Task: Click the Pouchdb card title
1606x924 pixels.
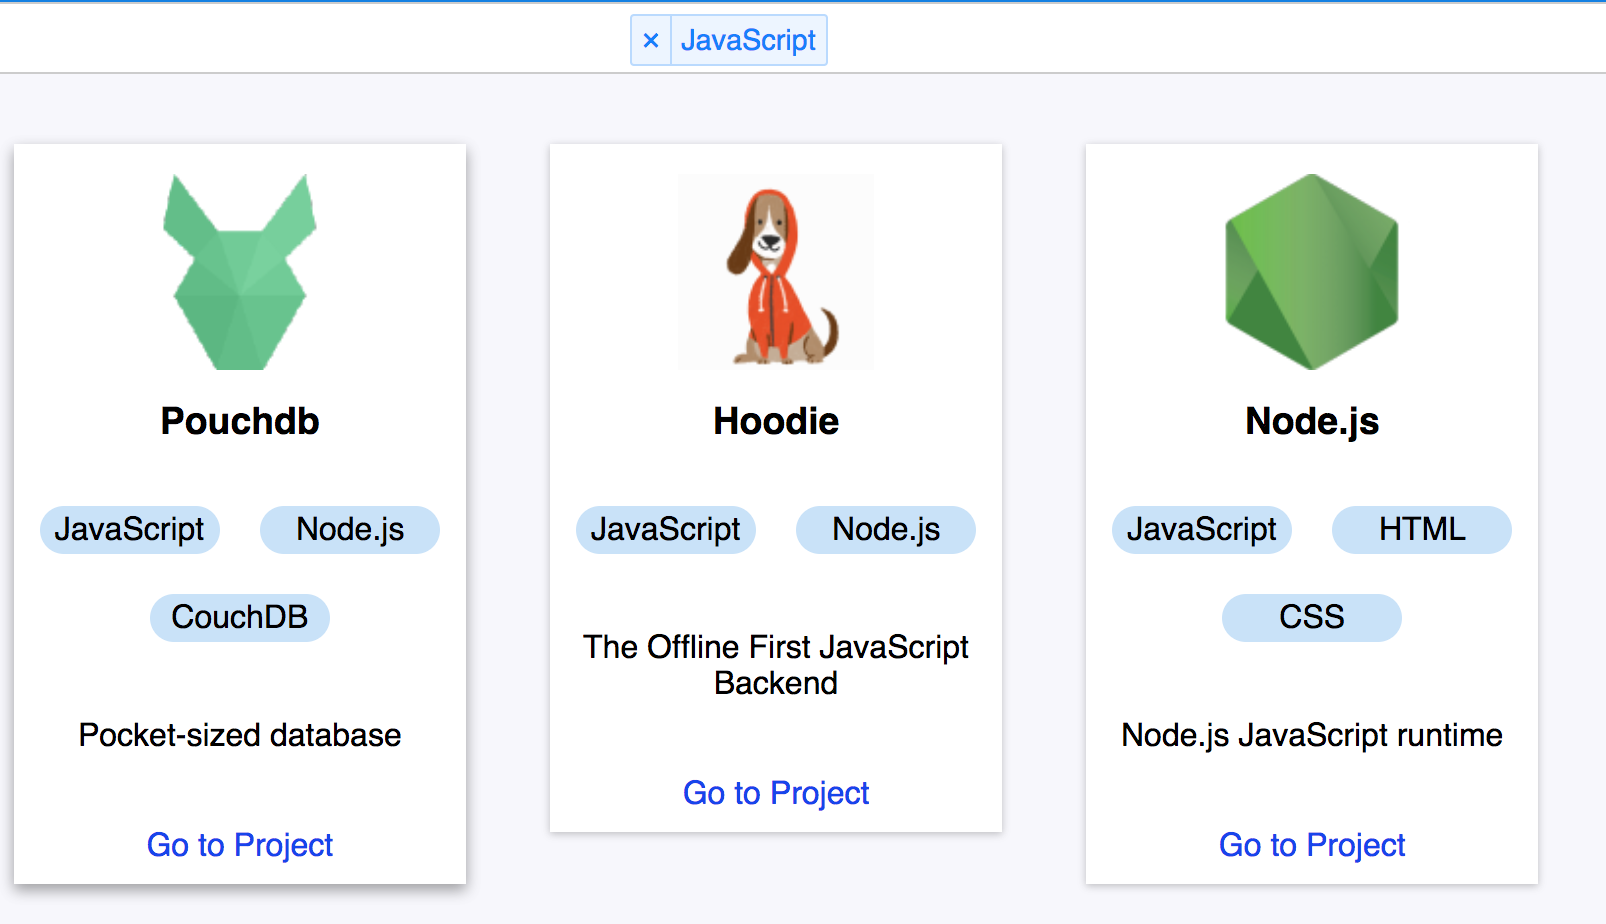Action: coord(240,421)
